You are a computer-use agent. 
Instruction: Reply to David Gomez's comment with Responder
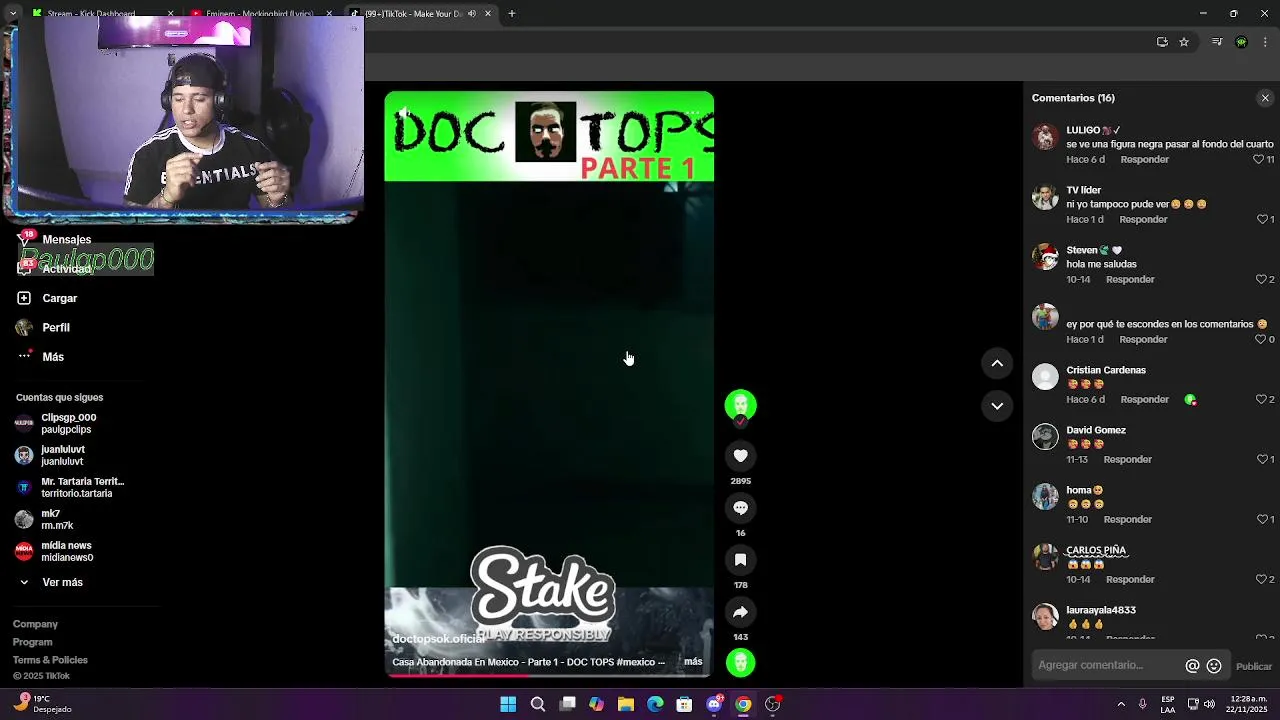coord(1128,459)
